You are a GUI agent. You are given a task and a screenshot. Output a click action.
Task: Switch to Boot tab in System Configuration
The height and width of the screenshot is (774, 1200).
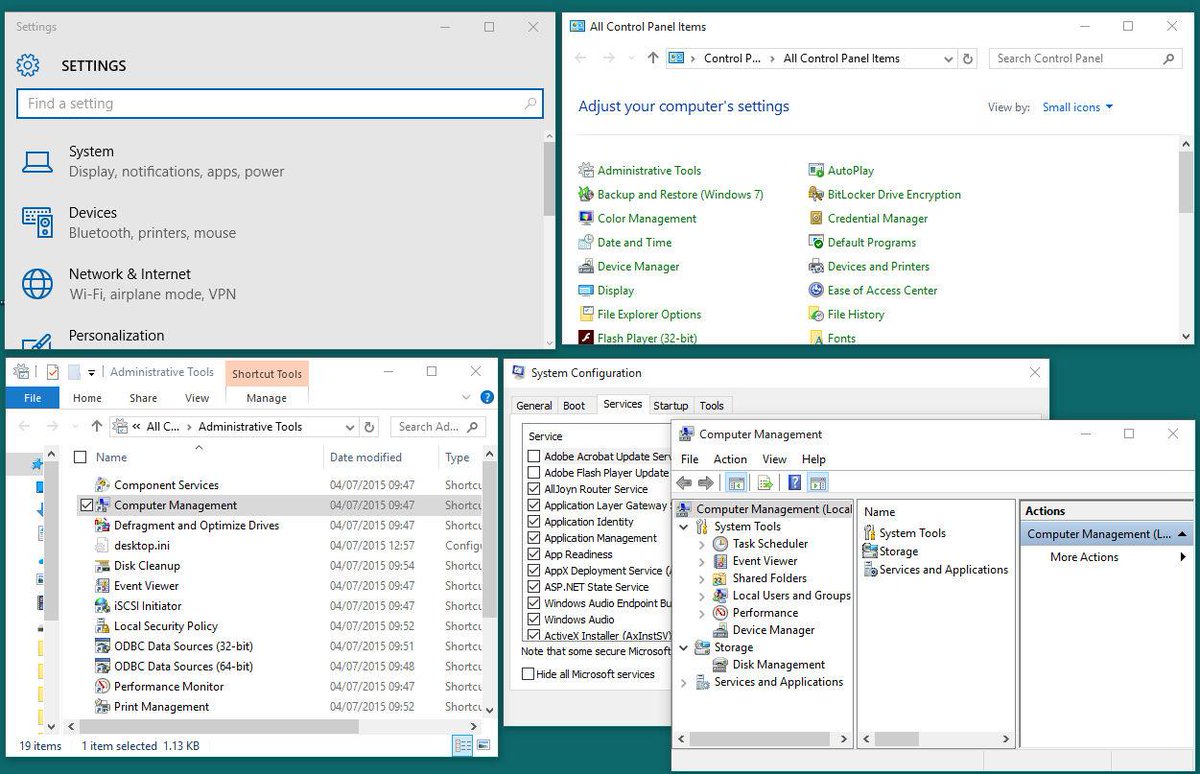tap(574, 406)
